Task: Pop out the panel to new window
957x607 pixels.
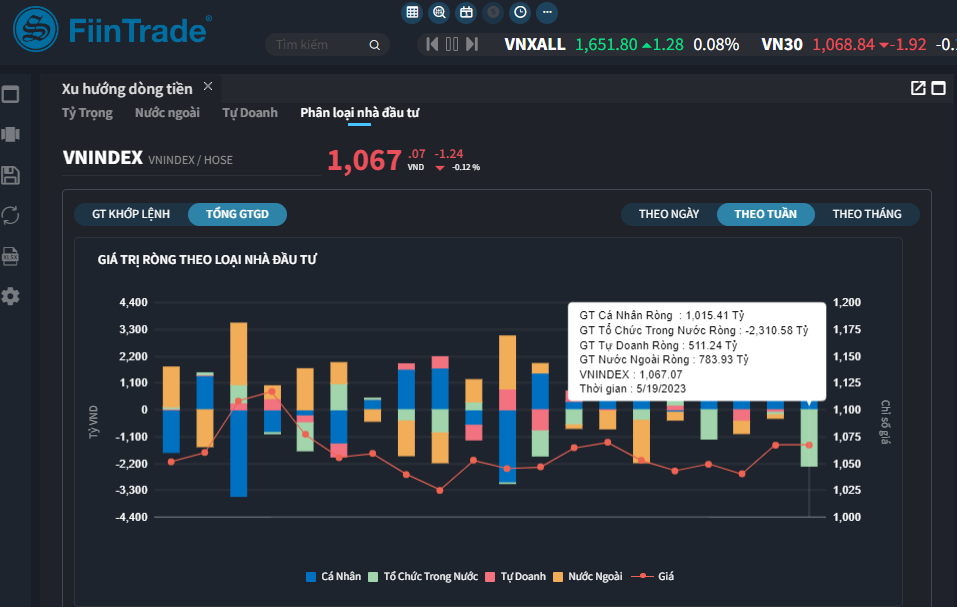Action: coord(918,88)
